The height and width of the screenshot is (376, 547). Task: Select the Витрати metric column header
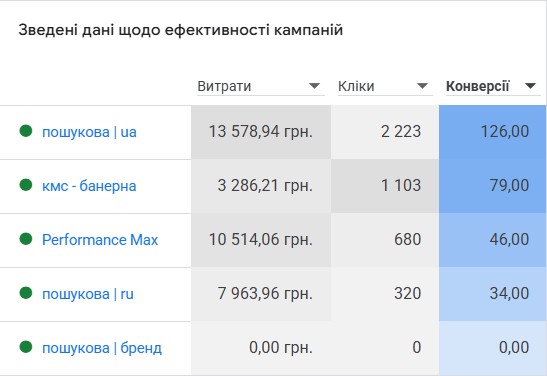(x=224, y=86)
